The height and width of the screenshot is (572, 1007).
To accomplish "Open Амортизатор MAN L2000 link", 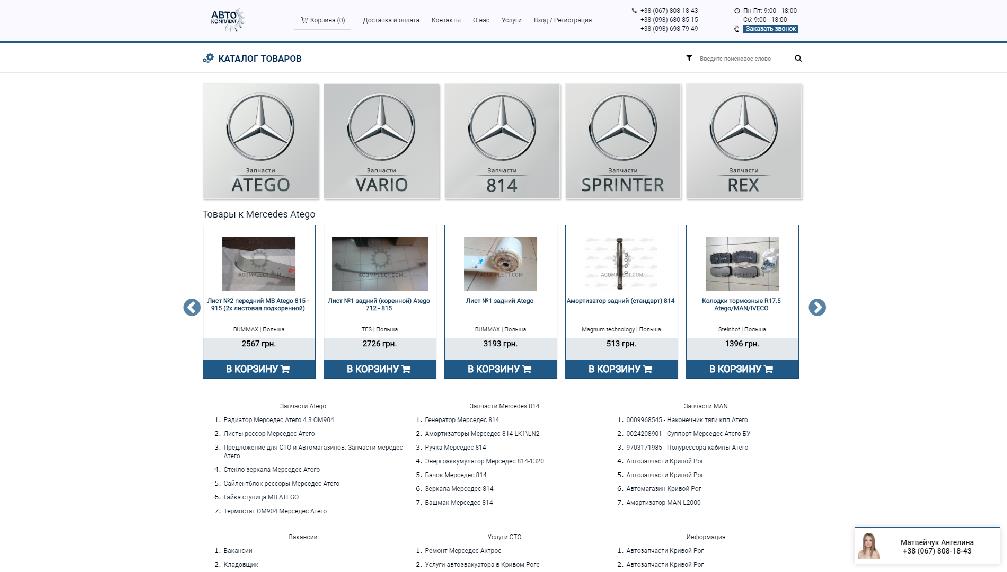I will tap(663, 503).
